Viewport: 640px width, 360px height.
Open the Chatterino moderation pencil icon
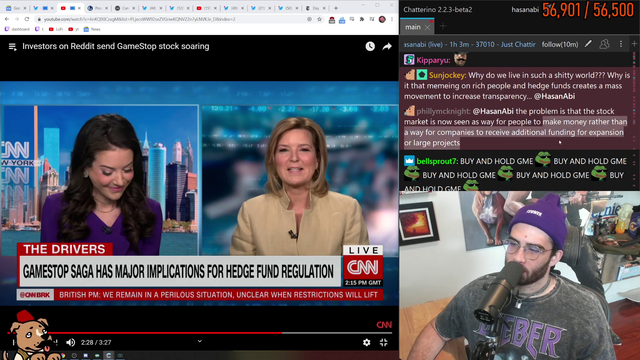tap(588, 44)
